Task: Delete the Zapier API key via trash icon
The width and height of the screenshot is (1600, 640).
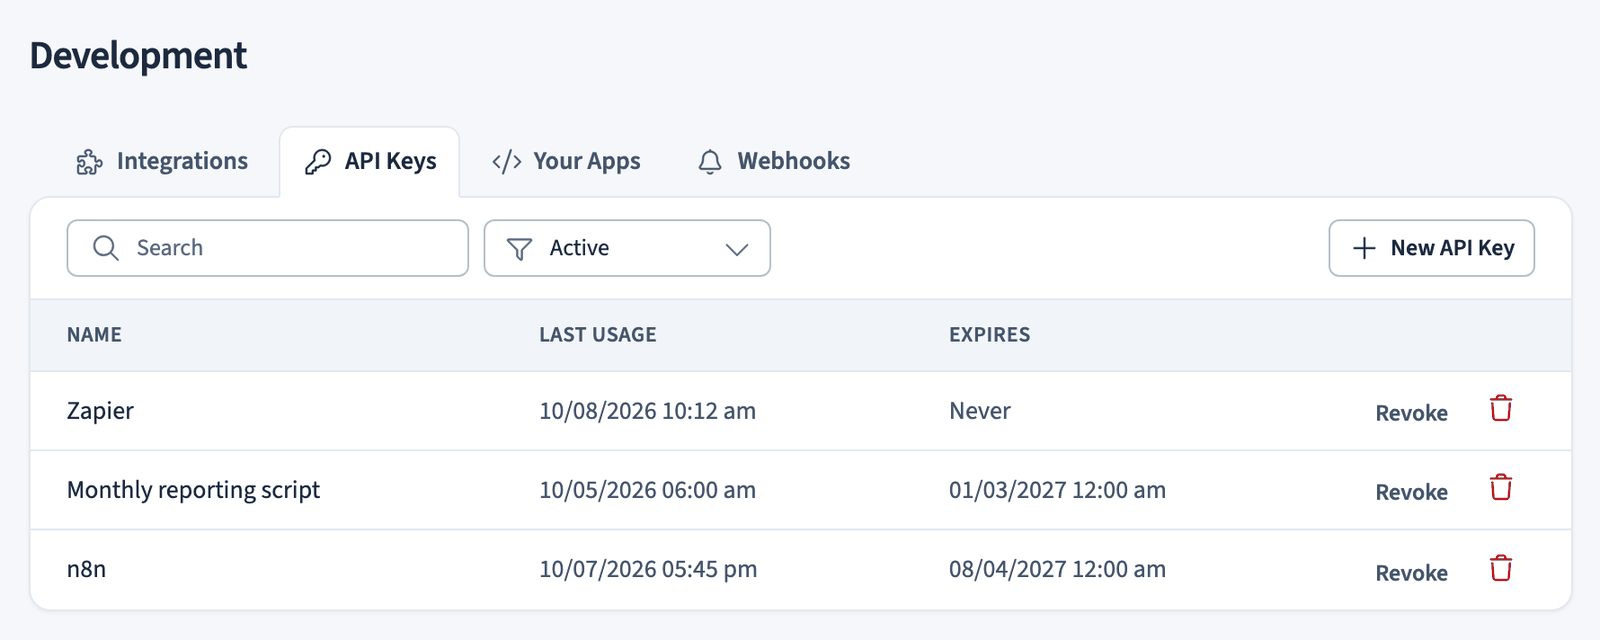Action: [1501, 408]
